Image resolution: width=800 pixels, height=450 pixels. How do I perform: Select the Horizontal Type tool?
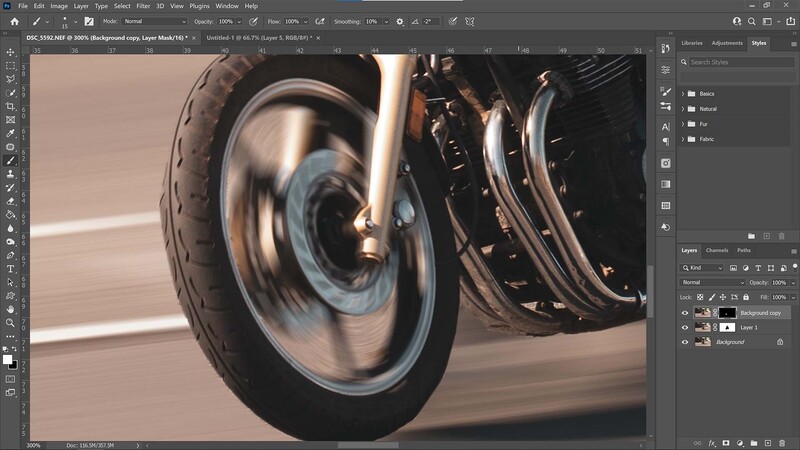tap(10, 268)
